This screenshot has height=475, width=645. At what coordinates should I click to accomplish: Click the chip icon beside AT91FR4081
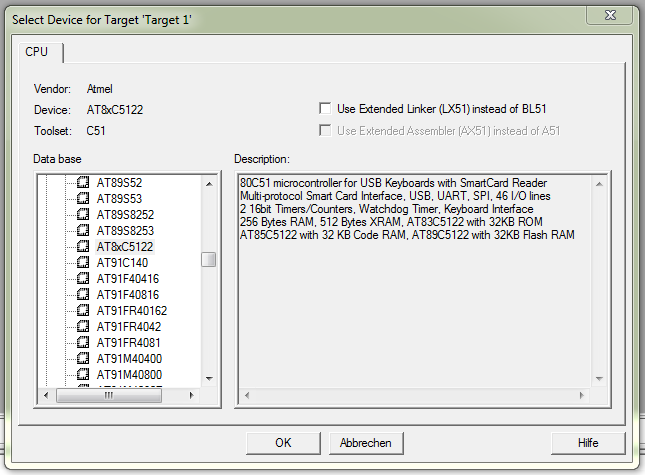pos(83,343)
